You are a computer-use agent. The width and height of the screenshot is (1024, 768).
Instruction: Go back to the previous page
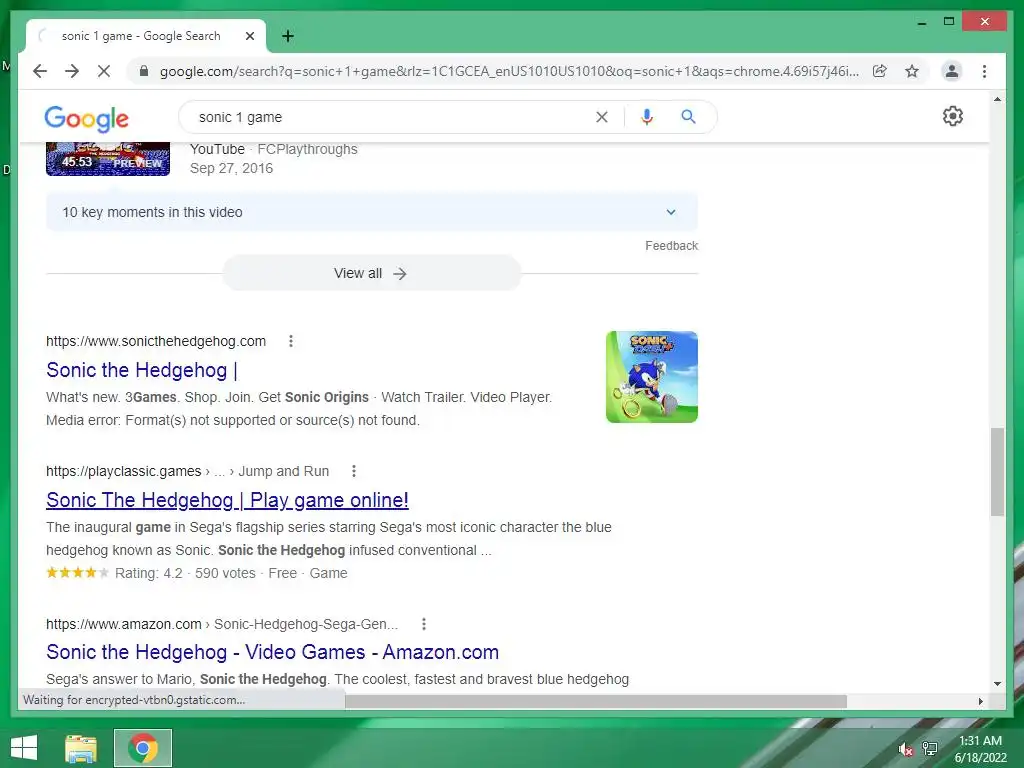click(40, 71)
